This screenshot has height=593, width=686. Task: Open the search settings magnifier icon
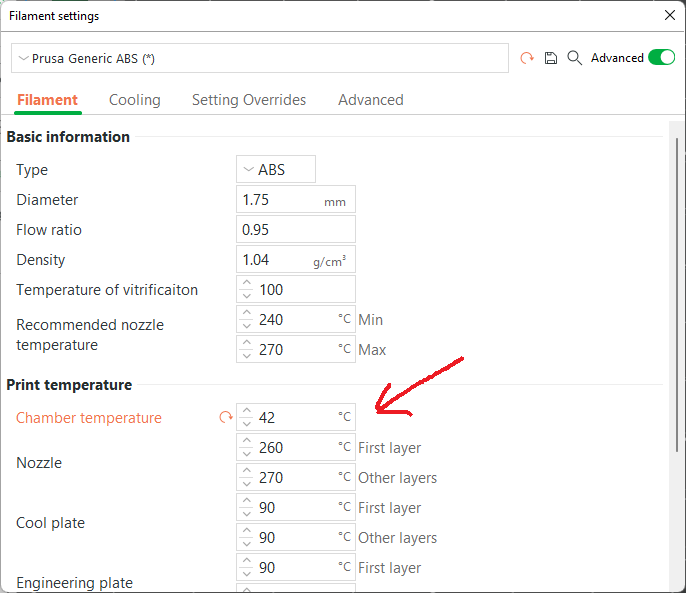pos(574,58)
